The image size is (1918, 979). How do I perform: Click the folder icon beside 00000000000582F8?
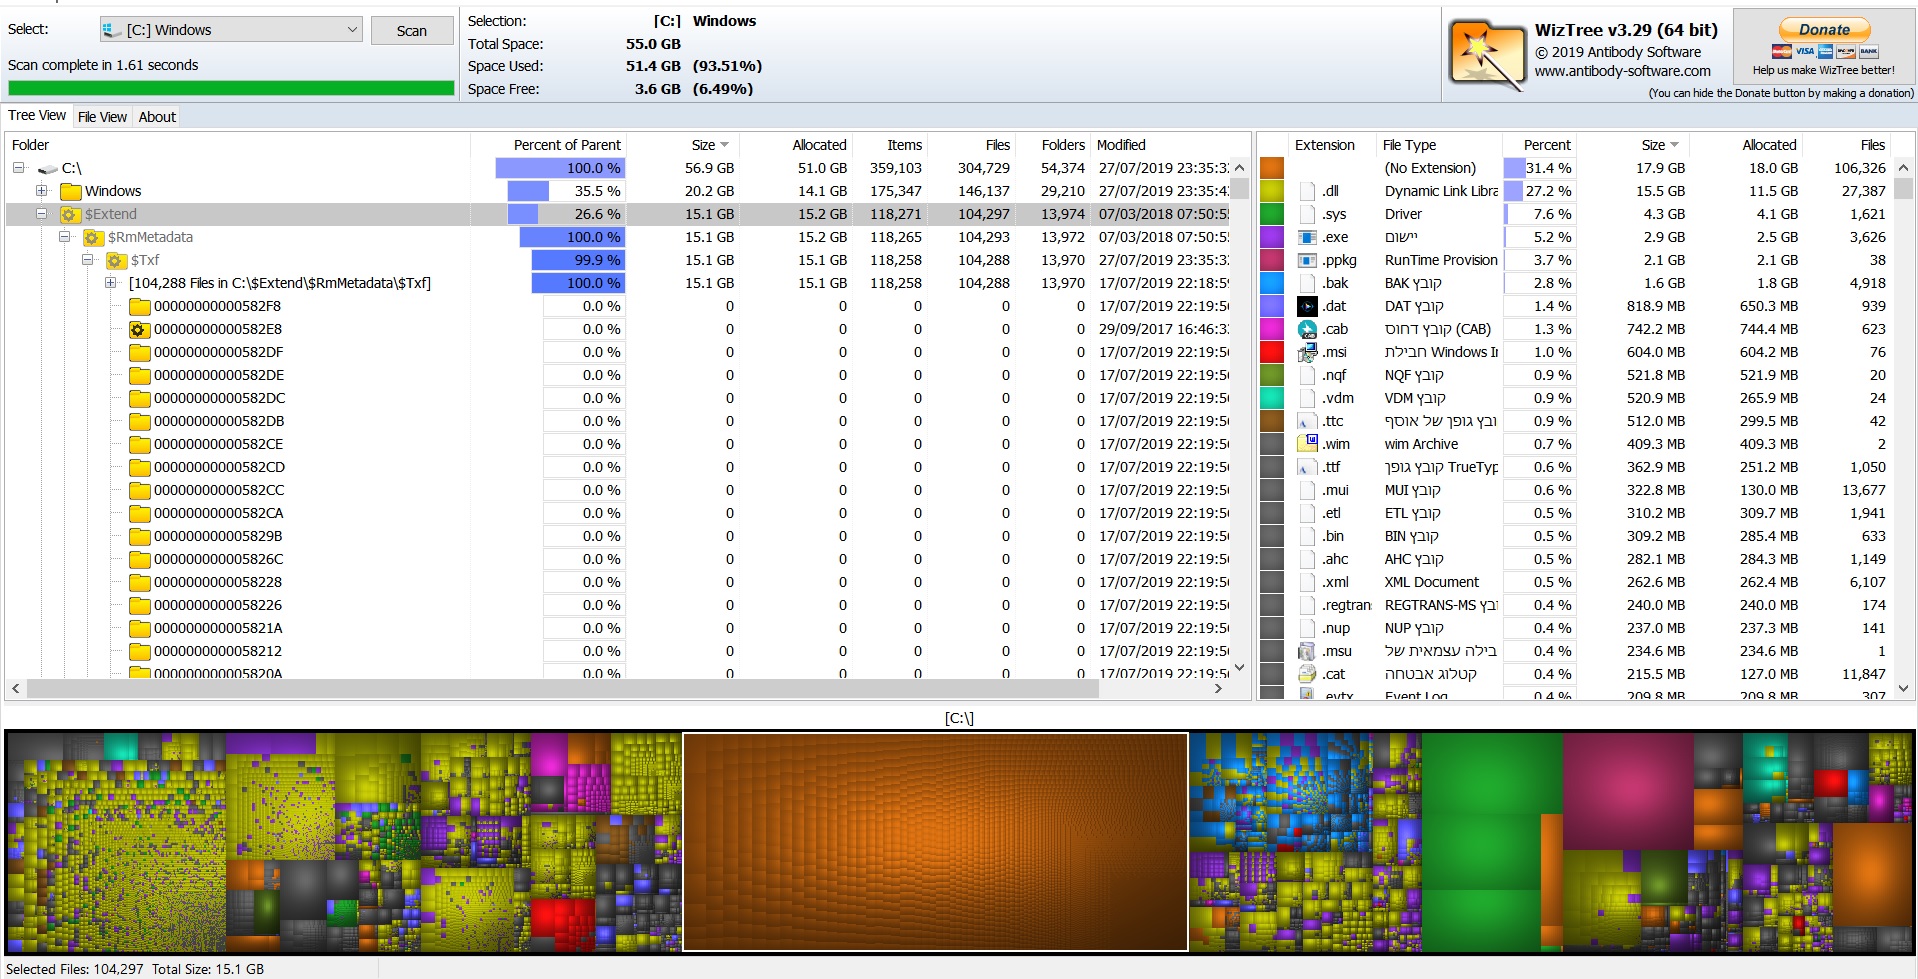(139, 306)
